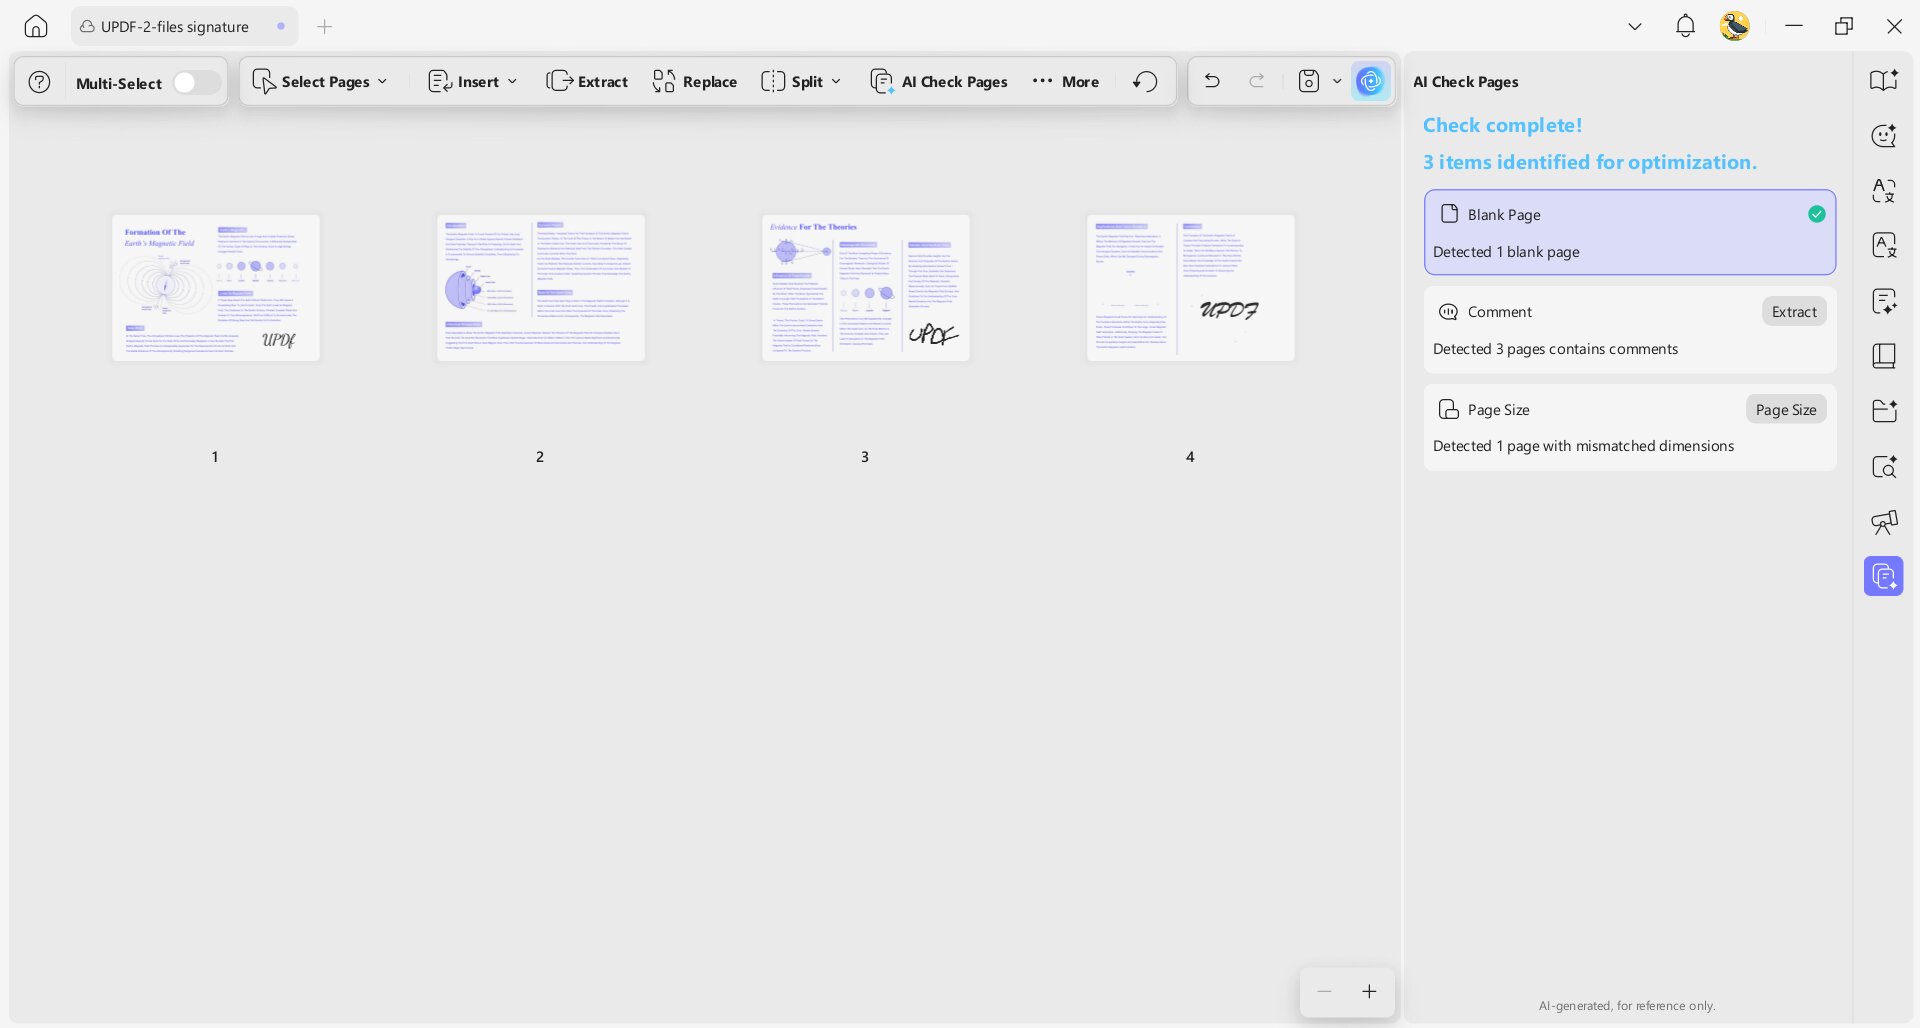The height and width of the screenshot is (1028, 1920).
Task: Click the UPDF AI assistant icon
Action: [1370, 81]
